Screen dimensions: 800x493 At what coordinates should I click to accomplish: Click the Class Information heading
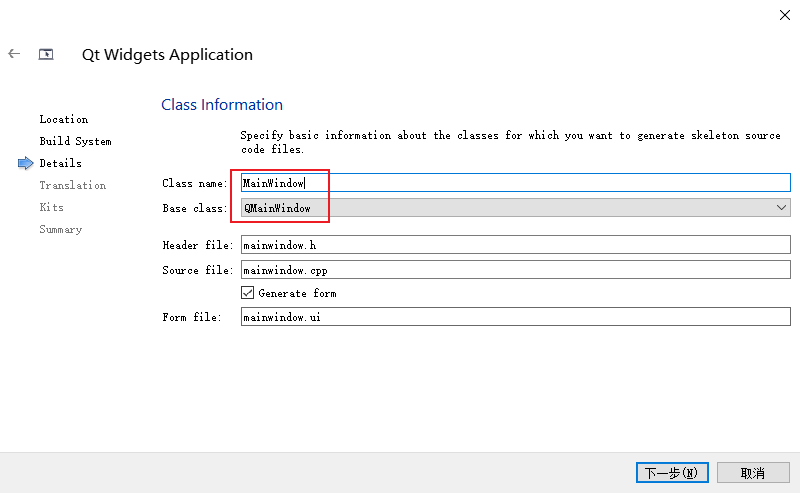click(x=222, y=105)
